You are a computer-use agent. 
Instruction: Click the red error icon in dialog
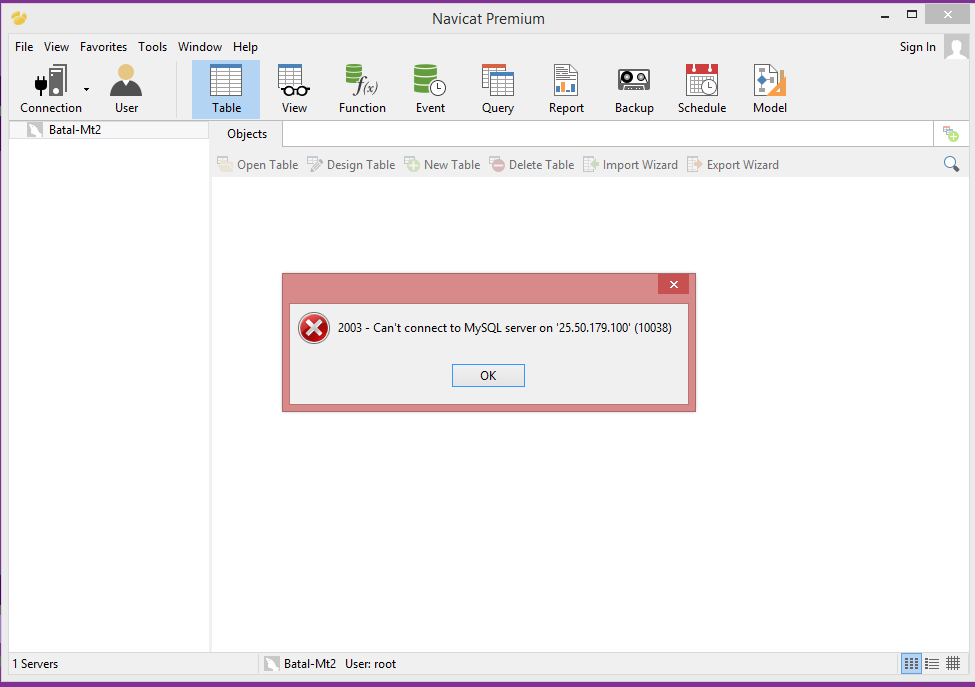(314, 328)
